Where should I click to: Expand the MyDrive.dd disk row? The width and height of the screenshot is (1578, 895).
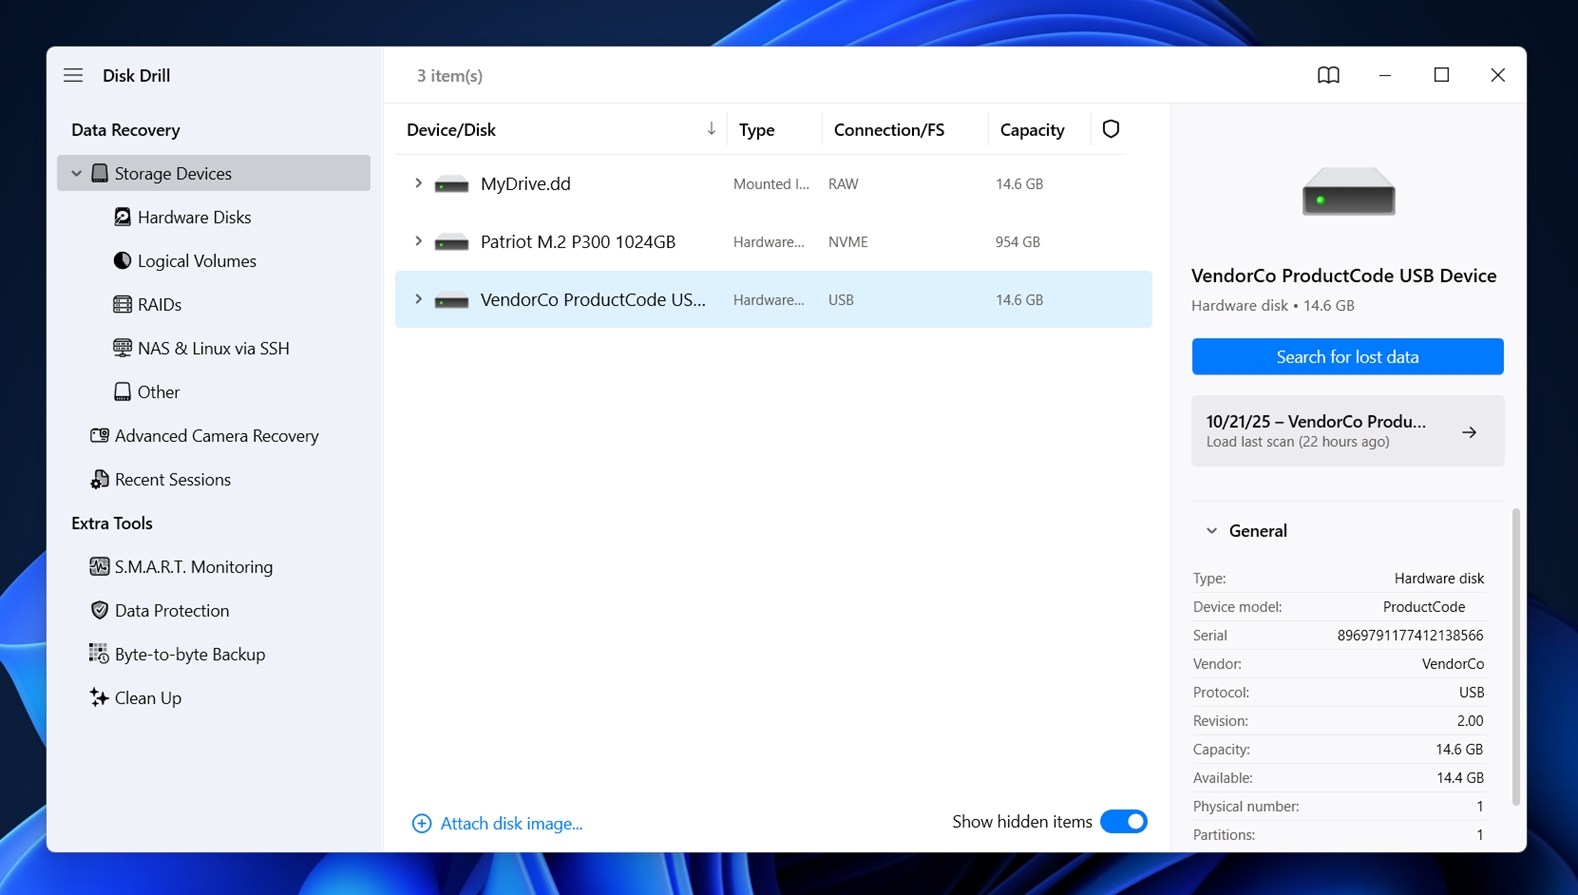coord(418,184)
